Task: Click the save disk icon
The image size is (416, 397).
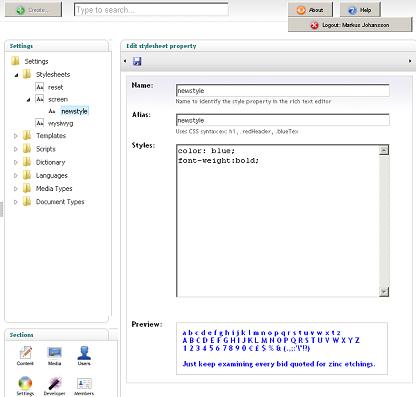Action: pos(137,61)
